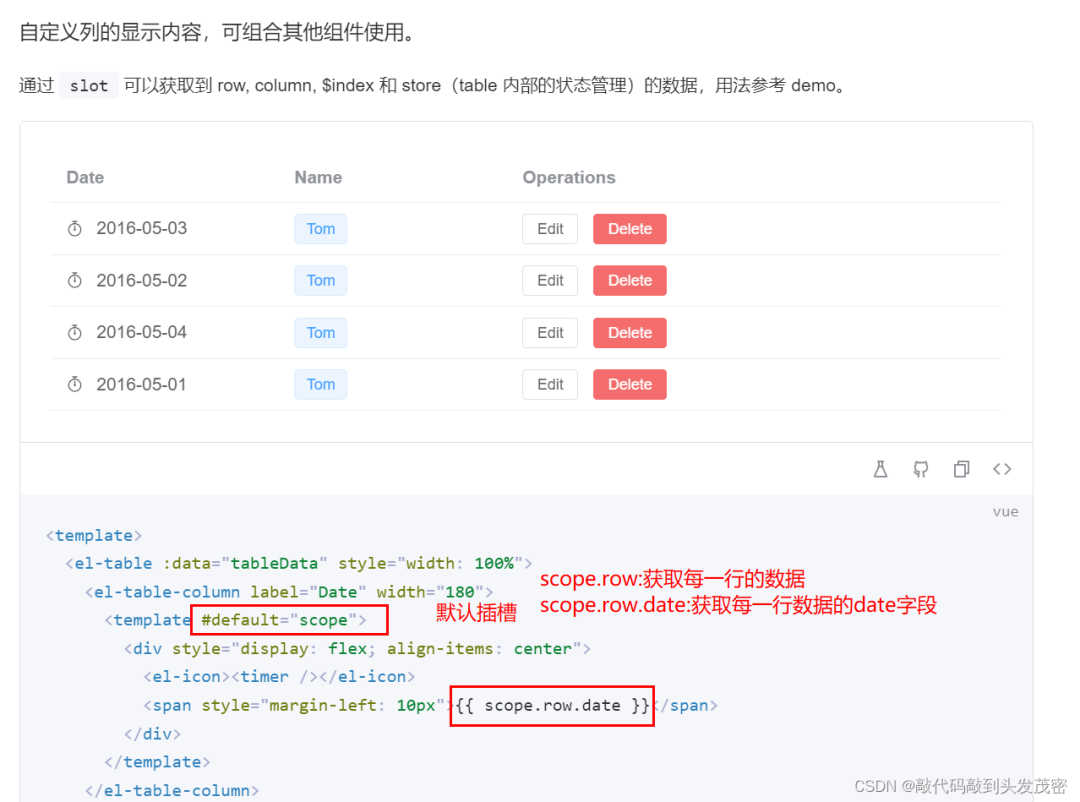Click the opening <template> line in code
The image size is (1080, 802).
(x=94, y=535)
